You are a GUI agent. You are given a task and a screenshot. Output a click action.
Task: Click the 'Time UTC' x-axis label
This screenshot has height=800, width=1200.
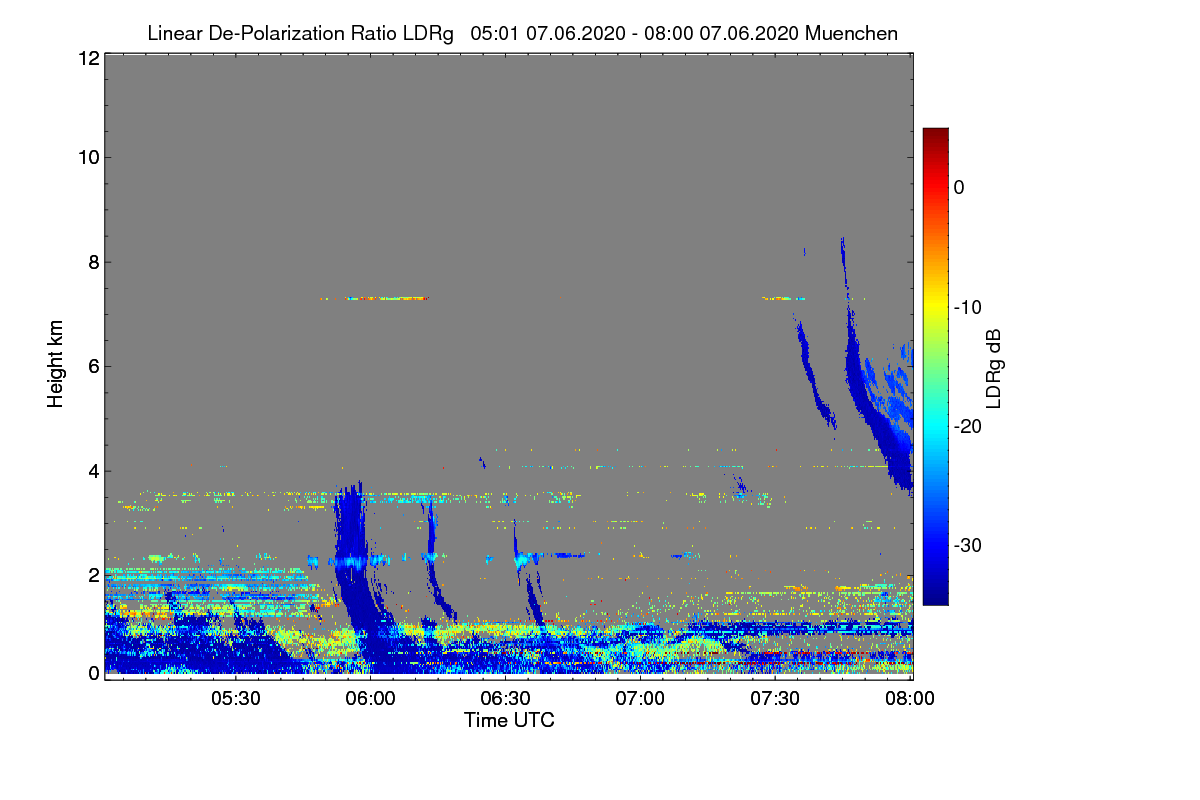point(509,720)
